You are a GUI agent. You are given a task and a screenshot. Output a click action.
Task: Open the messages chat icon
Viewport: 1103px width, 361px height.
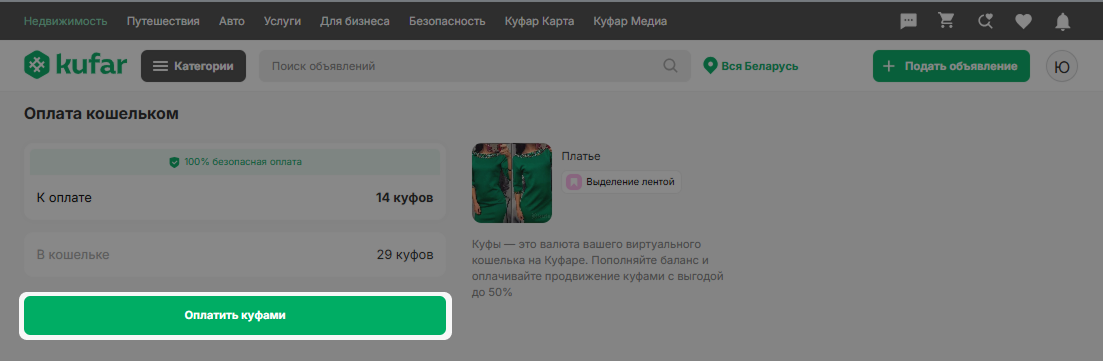[x=909, y=21]
